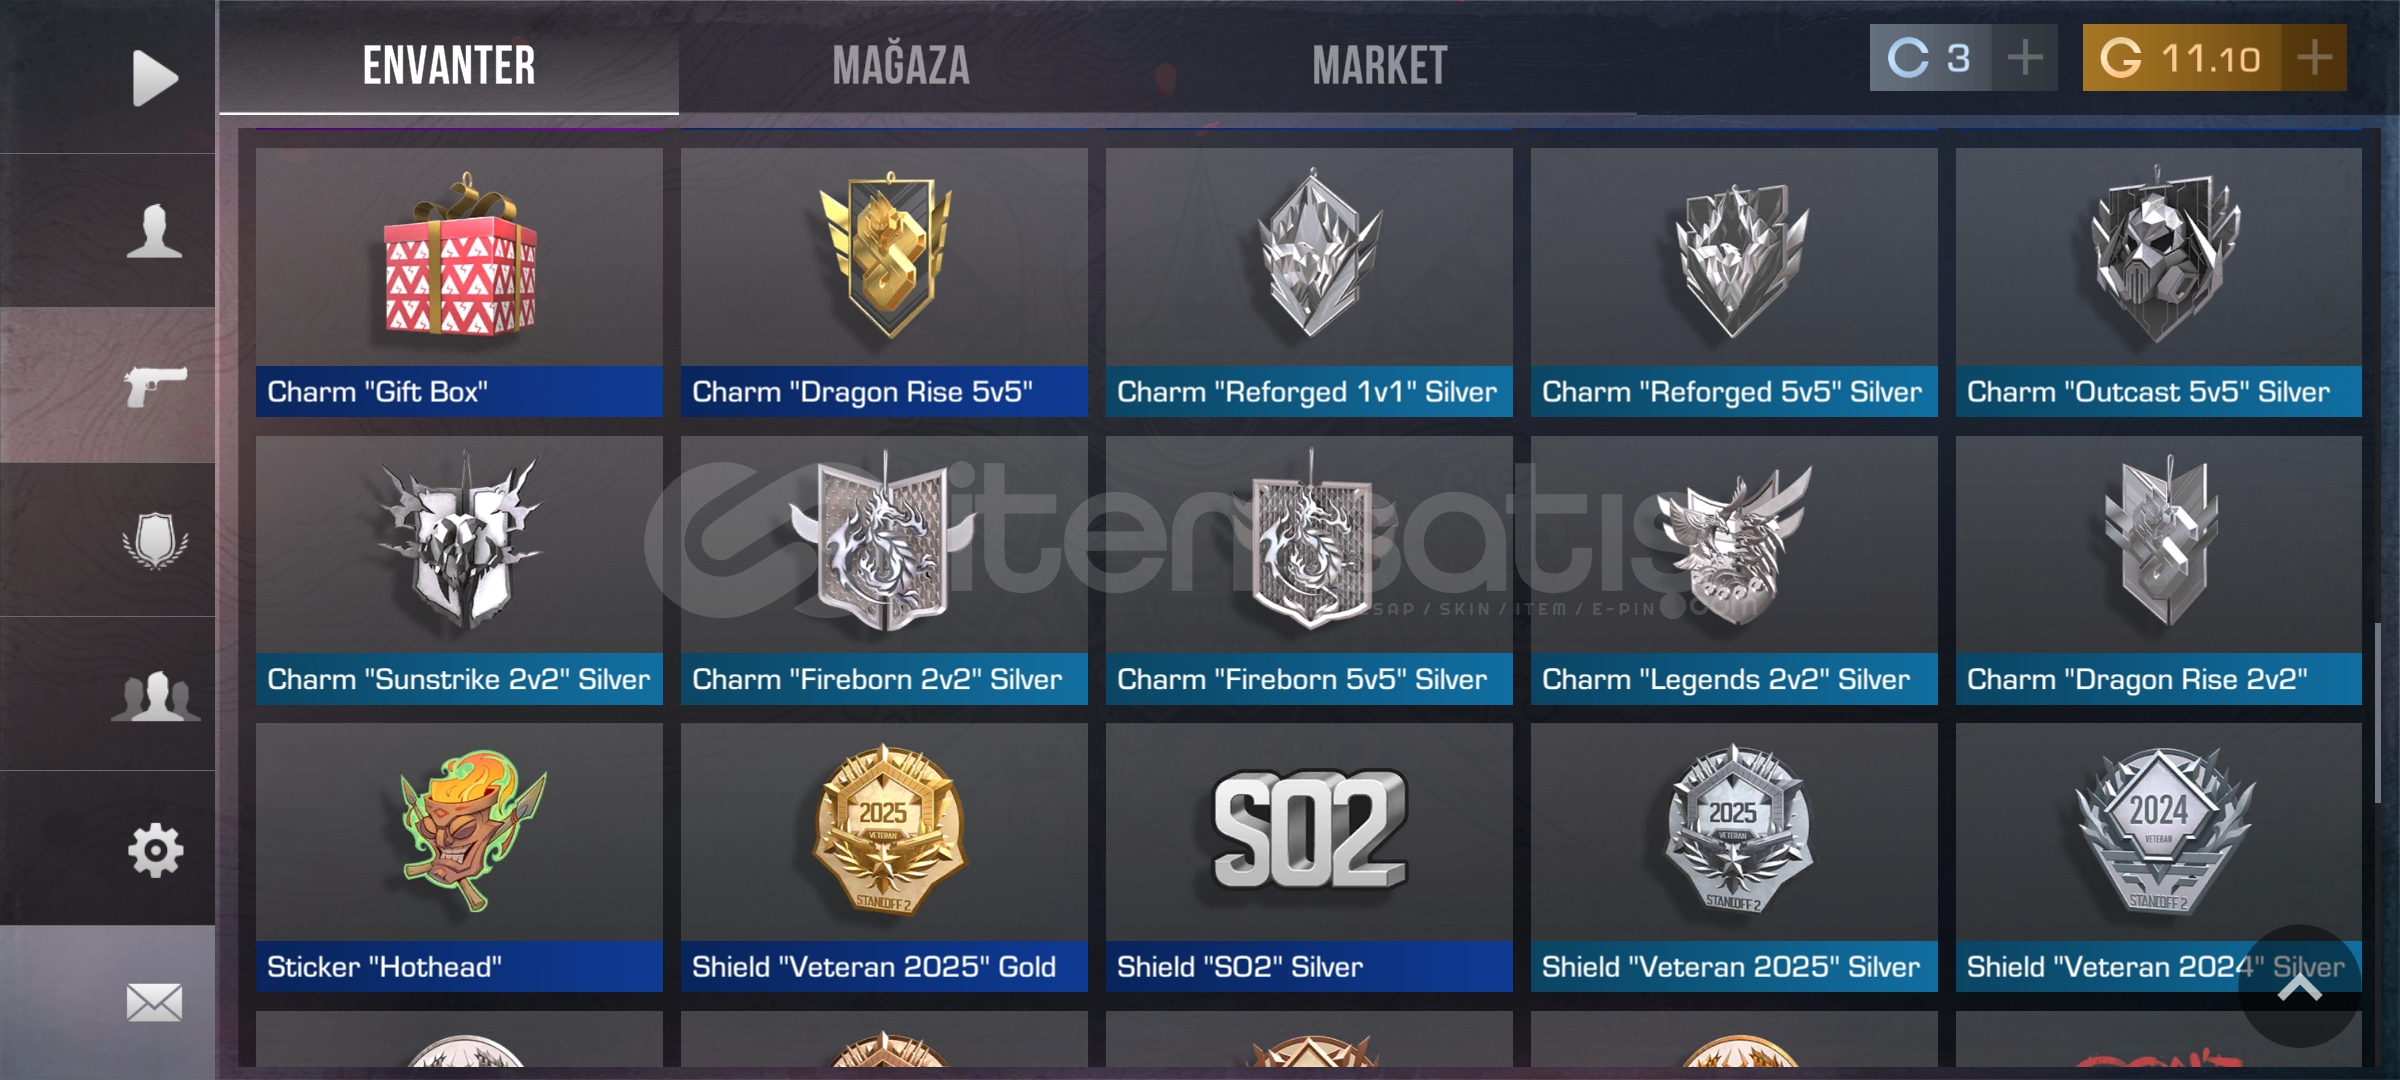Select the ENVANTER tab
2400x1080 pixels.
tap(449, 66)
